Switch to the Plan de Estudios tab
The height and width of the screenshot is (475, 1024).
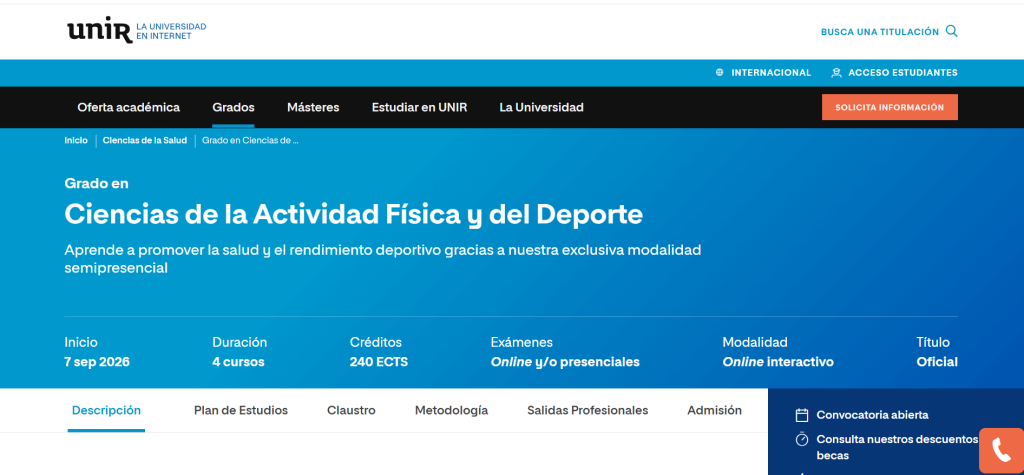pos(241,410)
